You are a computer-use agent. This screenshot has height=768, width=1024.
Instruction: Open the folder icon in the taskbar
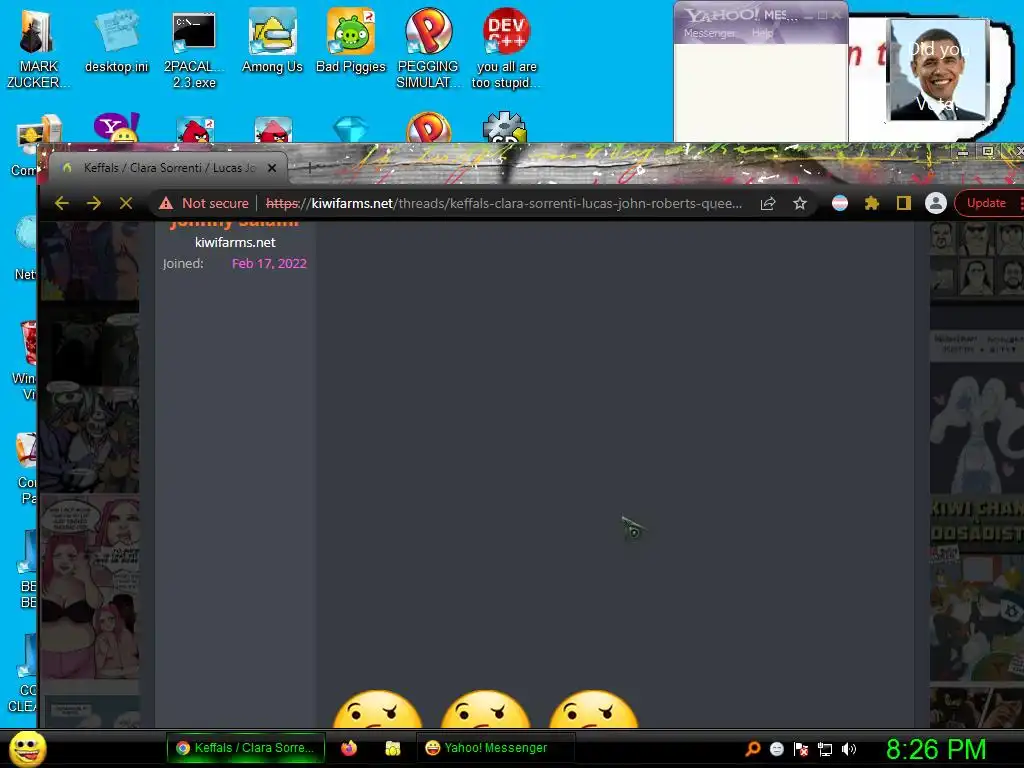tap(392, 748)
